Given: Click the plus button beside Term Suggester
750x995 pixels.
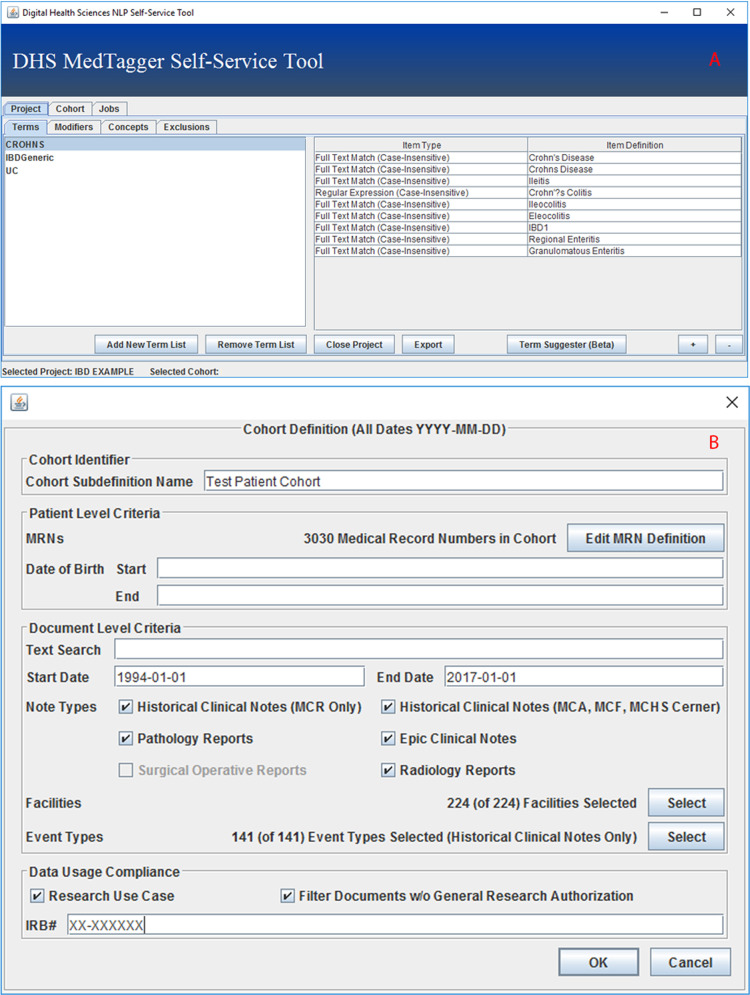Looking at the screenshot, I should [x=692, y=344].
